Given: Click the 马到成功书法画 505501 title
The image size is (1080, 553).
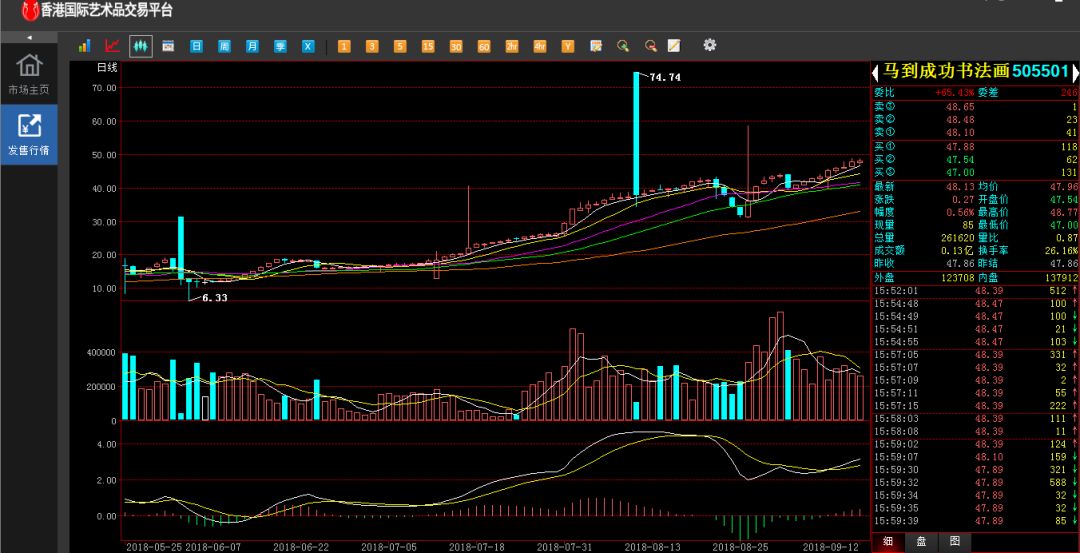Looking at the screenshot, I should tap(976, 72).
